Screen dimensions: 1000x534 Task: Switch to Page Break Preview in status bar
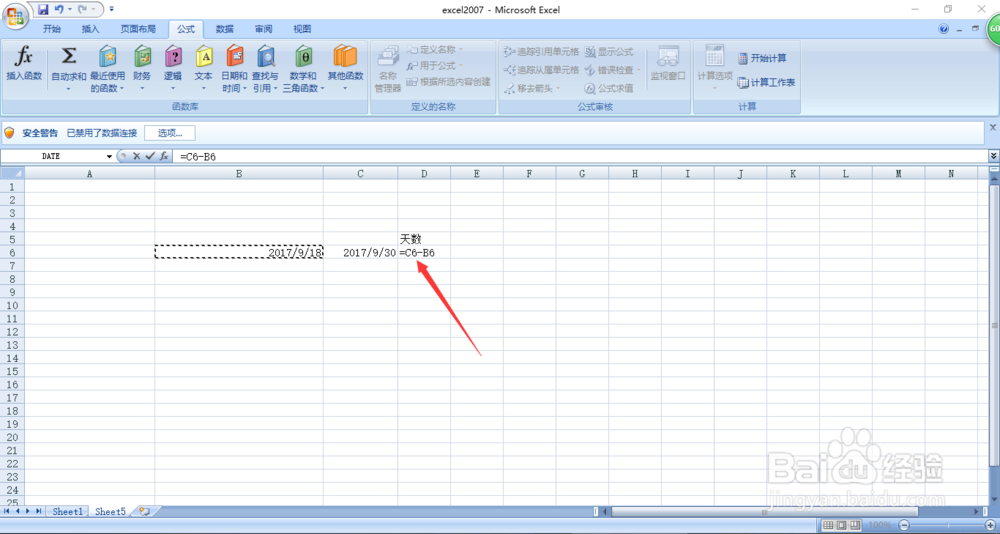[854, 525]
